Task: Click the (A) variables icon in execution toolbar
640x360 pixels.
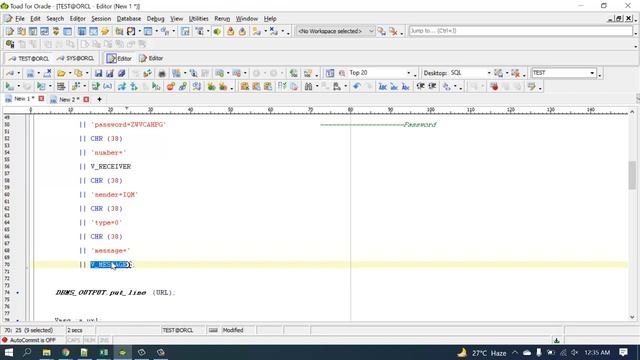Action: [x=107, y=87]
